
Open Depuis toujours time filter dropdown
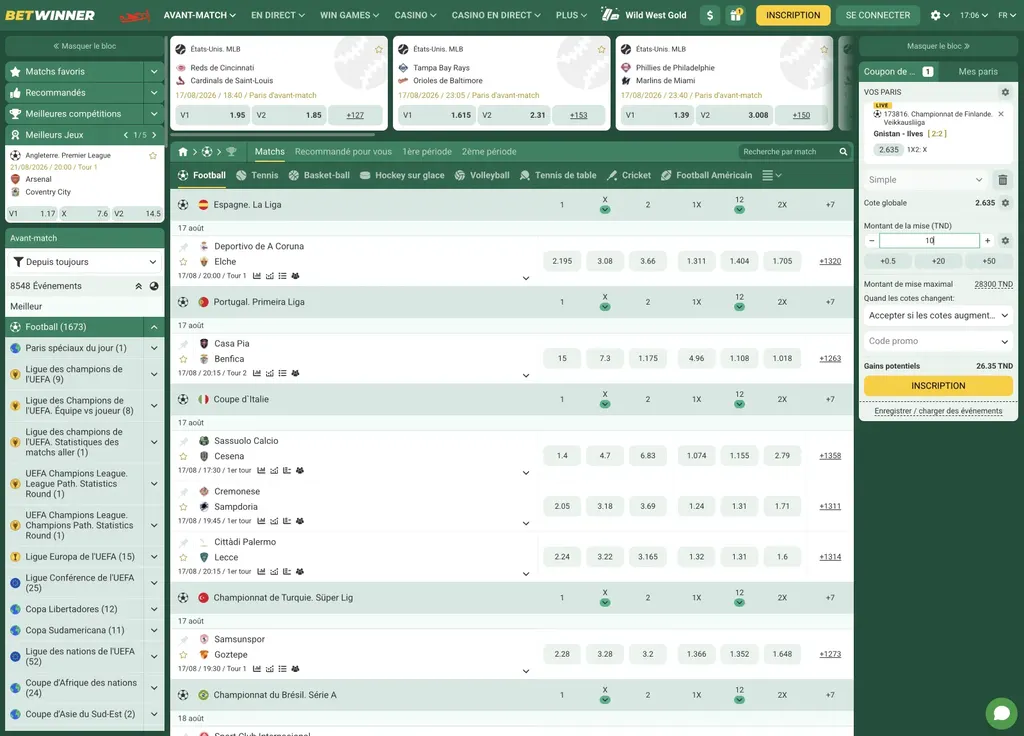pos(85,262)
